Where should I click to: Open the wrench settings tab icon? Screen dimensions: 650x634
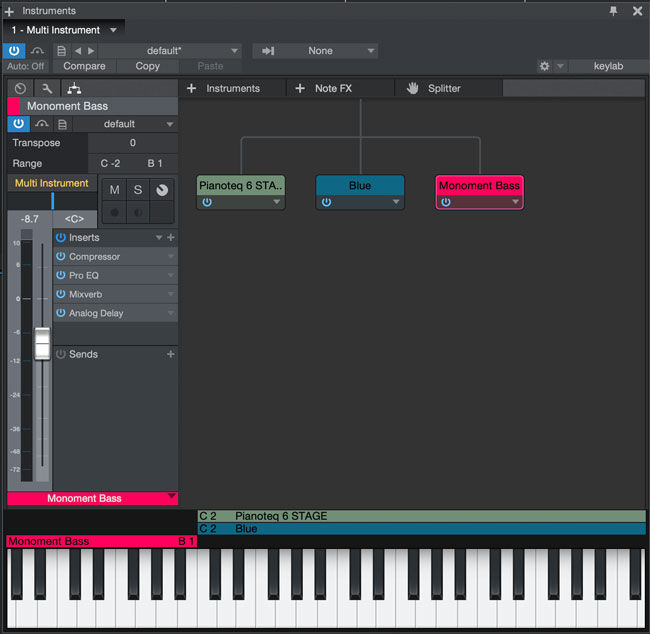click(x=47, y=88)
